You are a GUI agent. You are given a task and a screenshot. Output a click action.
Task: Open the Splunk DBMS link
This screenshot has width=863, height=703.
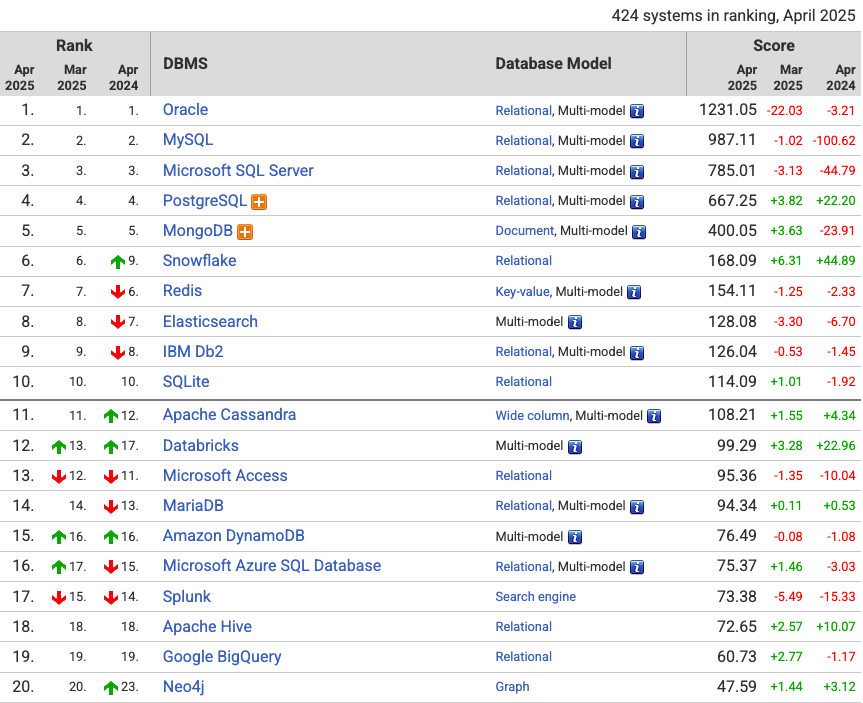(187, 597)
